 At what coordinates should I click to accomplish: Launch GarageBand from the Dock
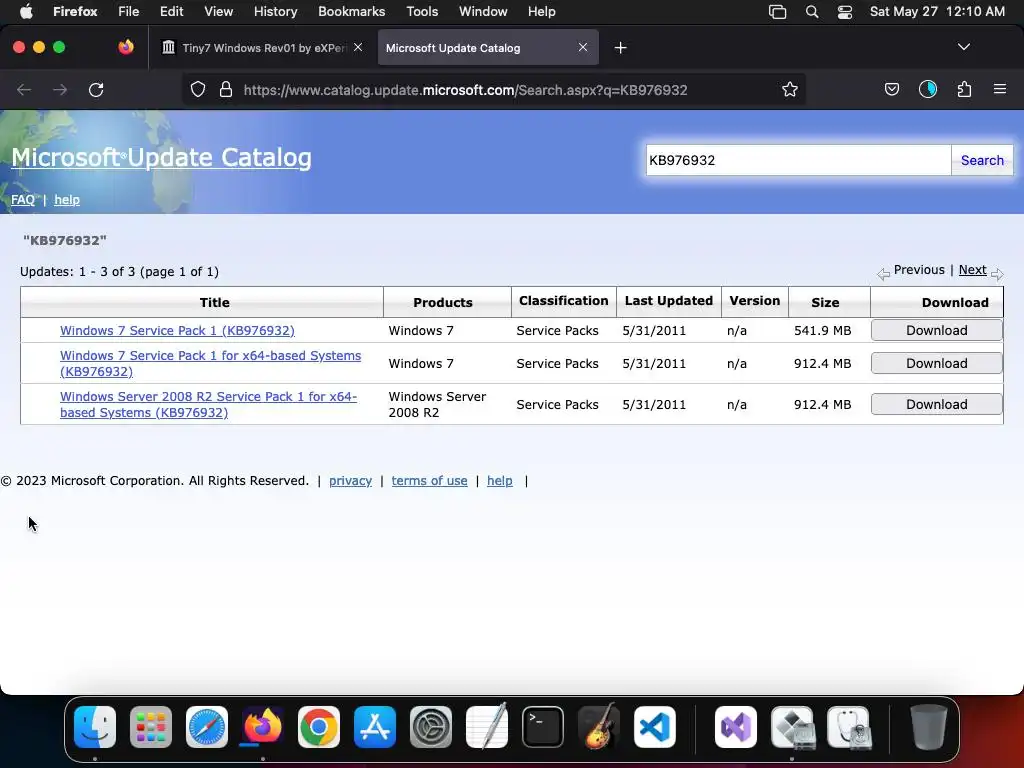599,727
